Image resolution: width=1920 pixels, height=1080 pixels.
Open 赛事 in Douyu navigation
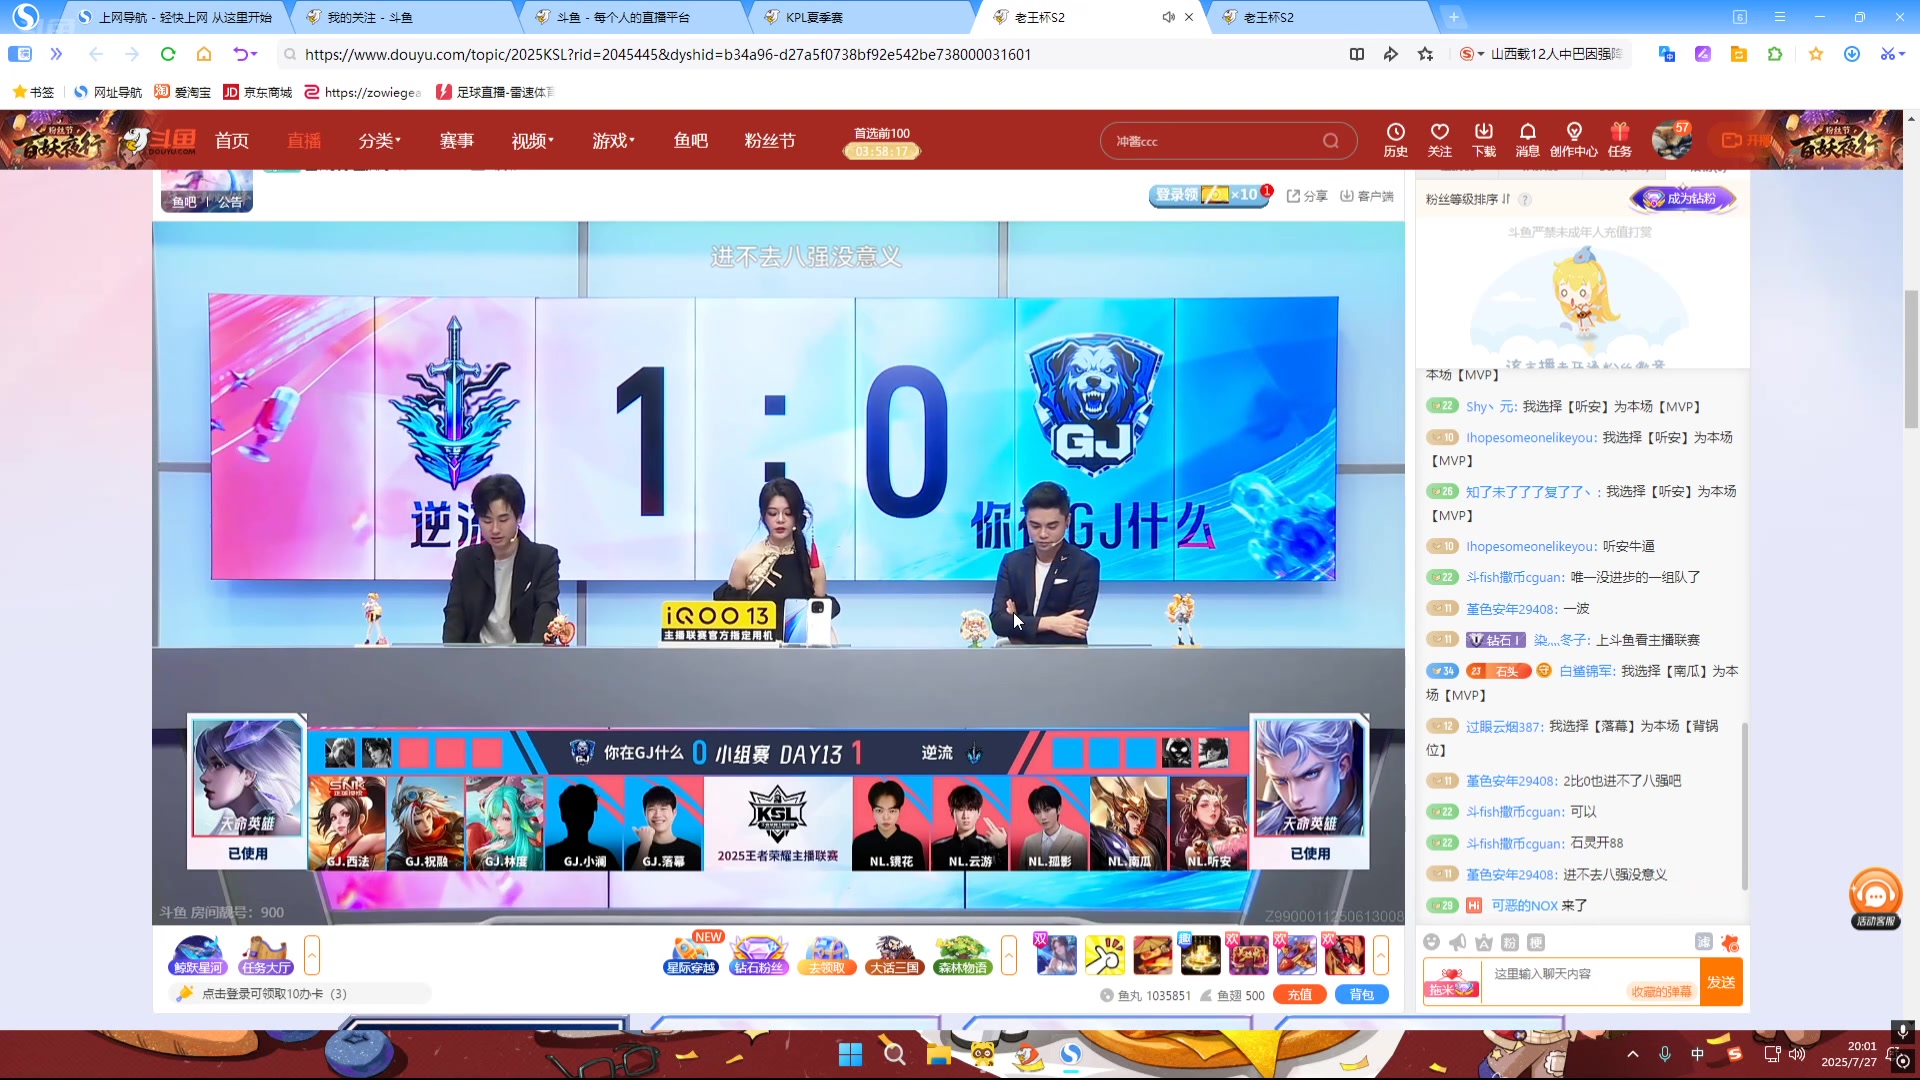(457, 141)
